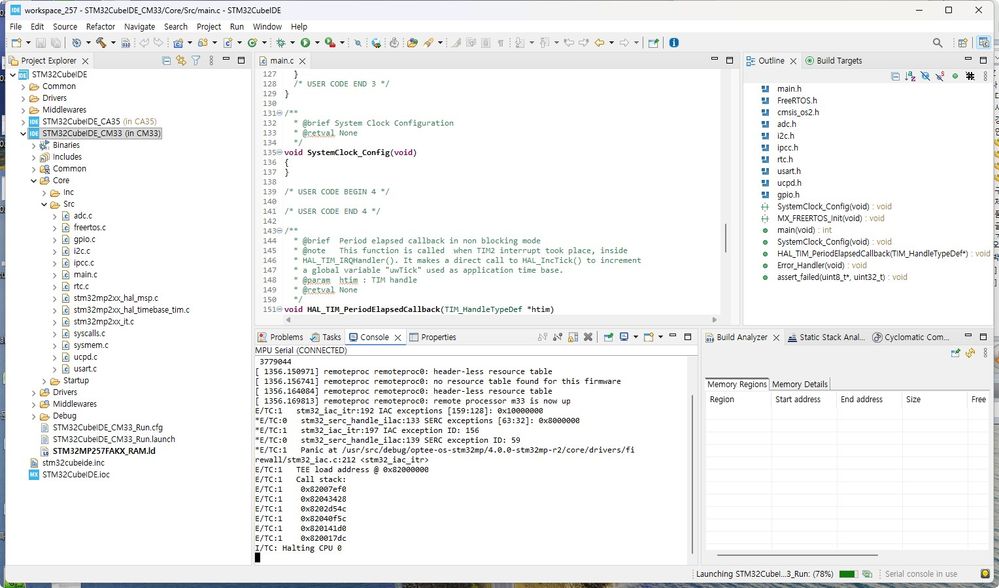Click the main.c editor vertical scrollbar
The image size is (999, 588).
pyautogui.click(x=727, y=237)
